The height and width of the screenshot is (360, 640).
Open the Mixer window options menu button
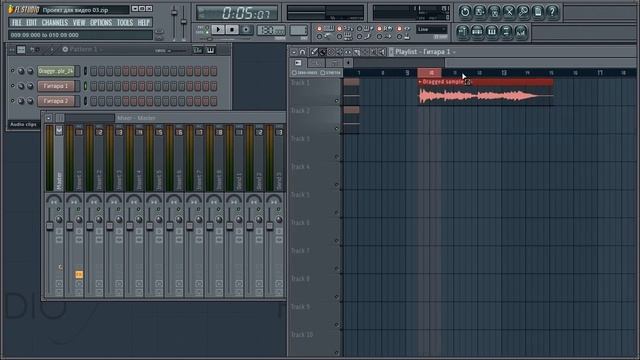point(49,118)
